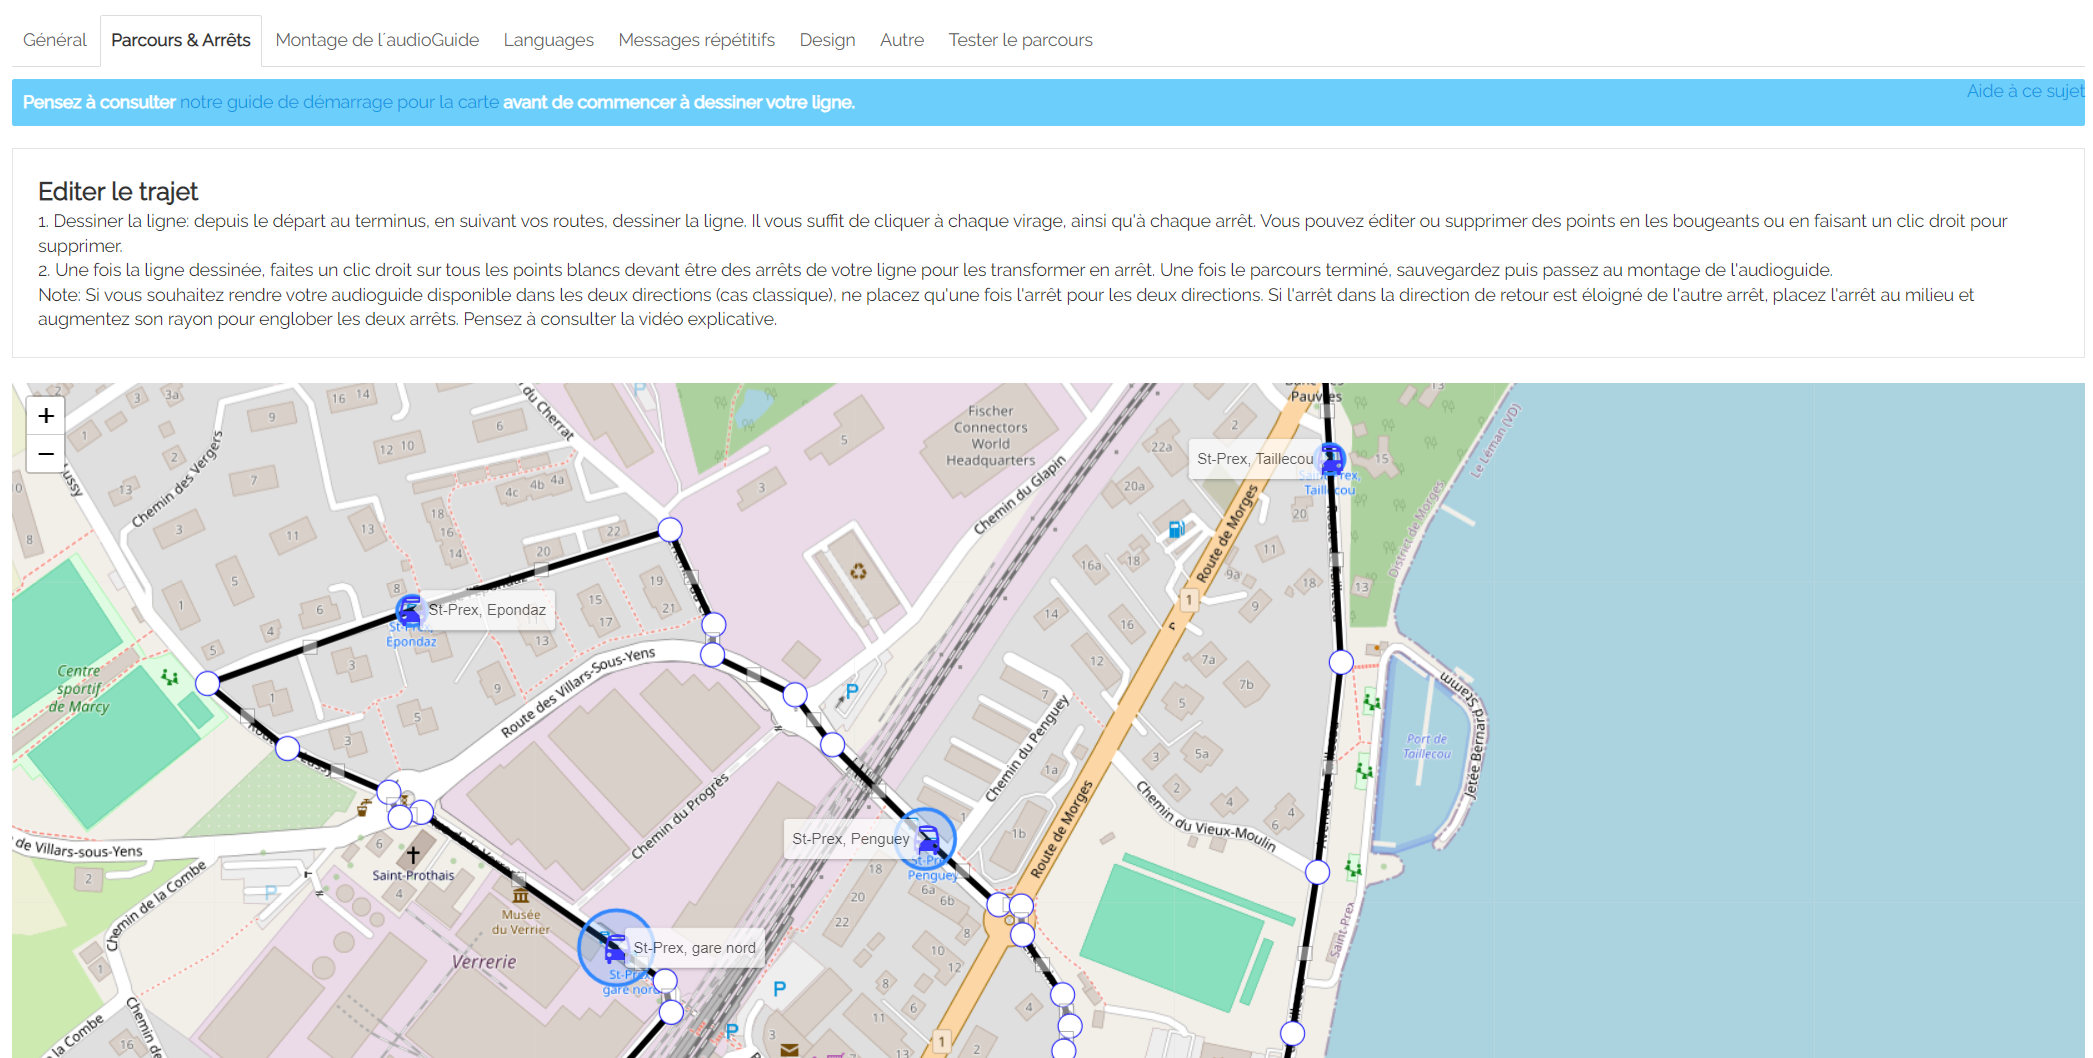Click the Saint-Prothais church cross icon
Screen dimensions: 2093x1058
[413, 855]
